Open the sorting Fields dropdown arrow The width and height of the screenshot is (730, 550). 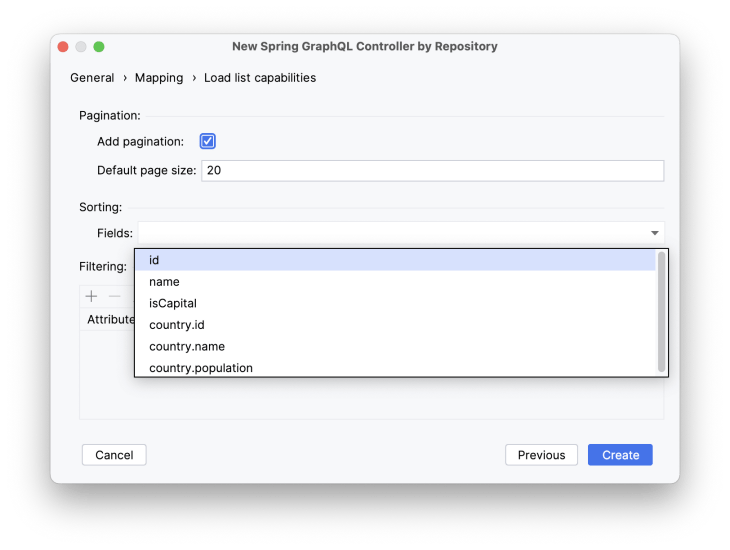655,233
